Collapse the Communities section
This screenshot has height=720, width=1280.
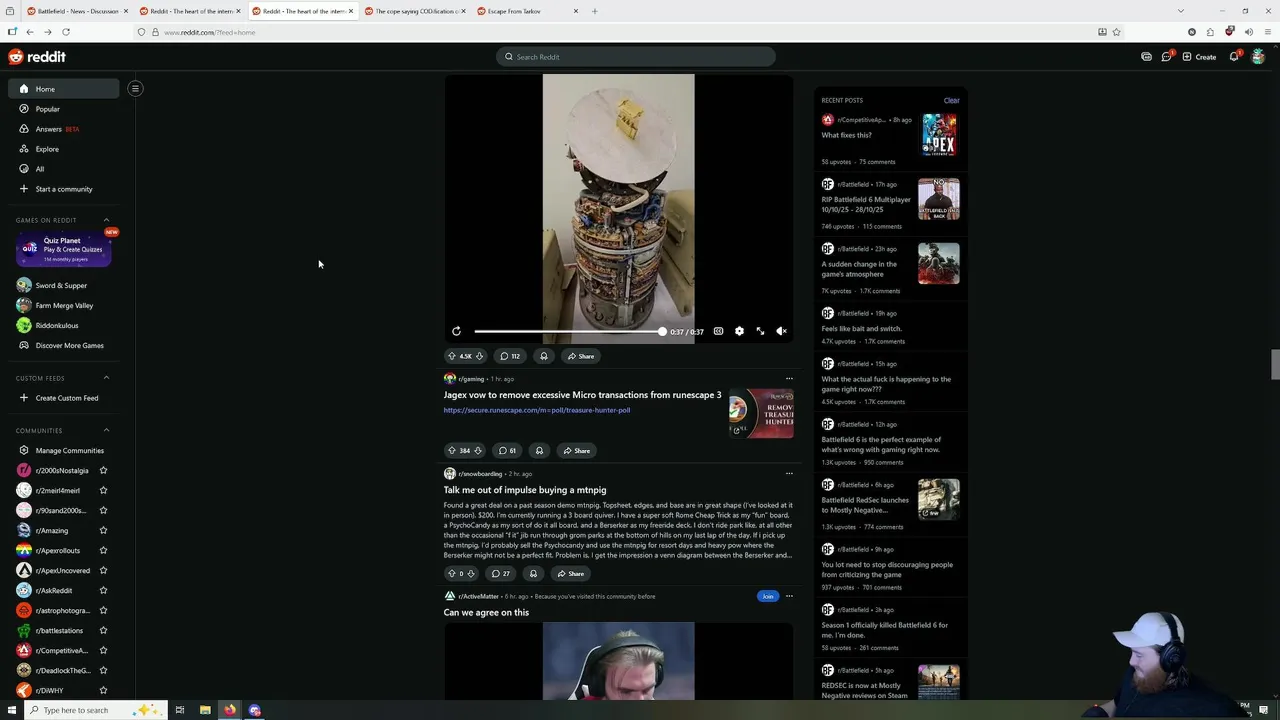(107, 430)
